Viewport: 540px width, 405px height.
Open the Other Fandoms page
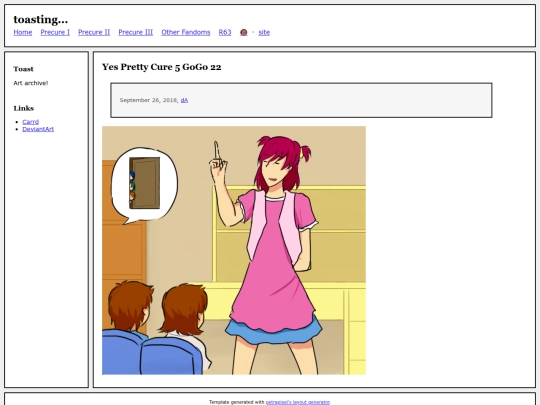point(186,32)
